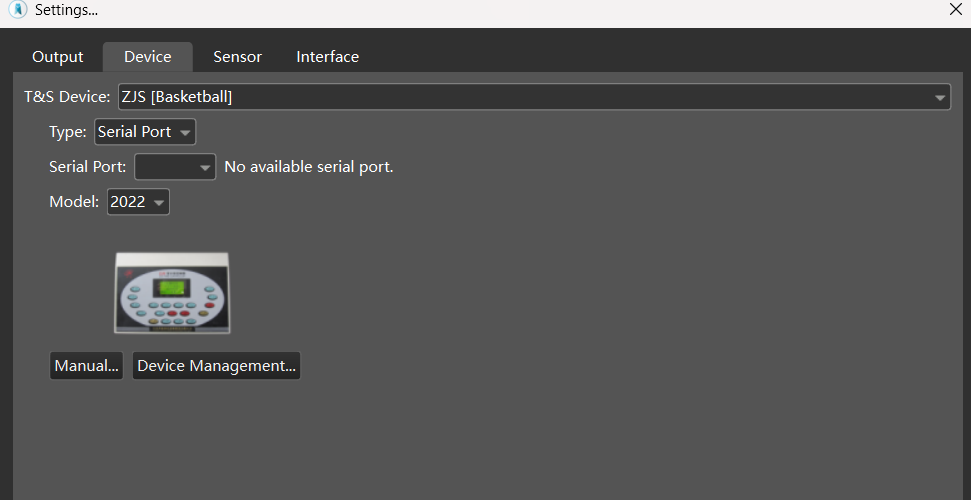Click the 'Type:' label
This screenshot has width=971, height=500.
68,132
